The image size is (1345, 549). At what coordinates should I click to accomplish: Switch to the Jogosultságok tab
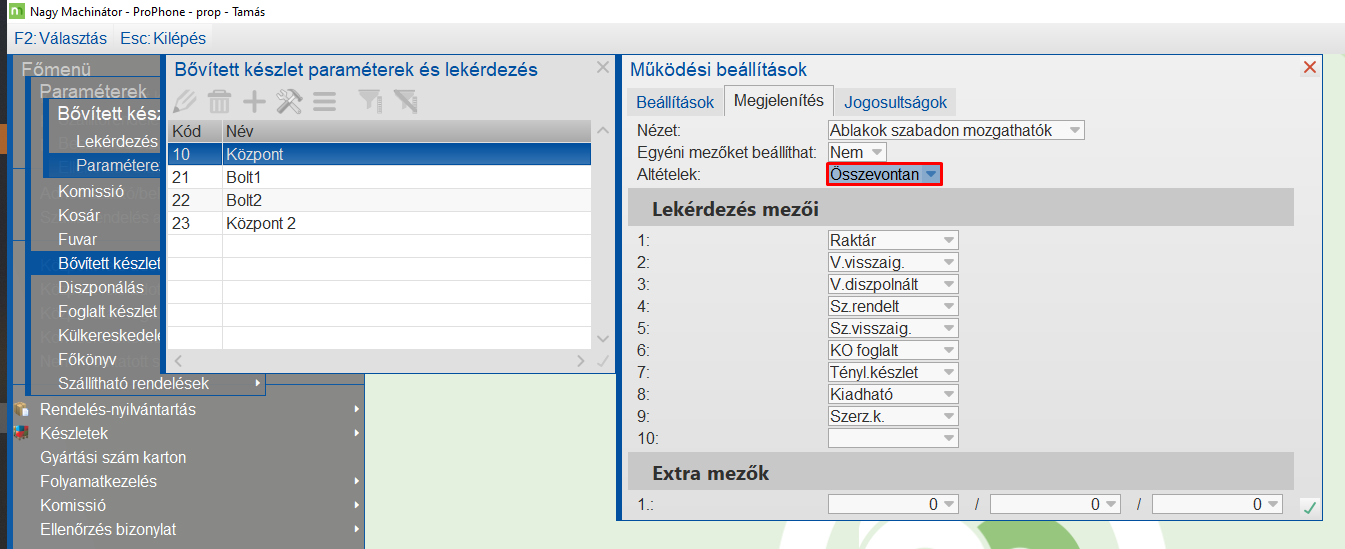[x=895, y=102]
